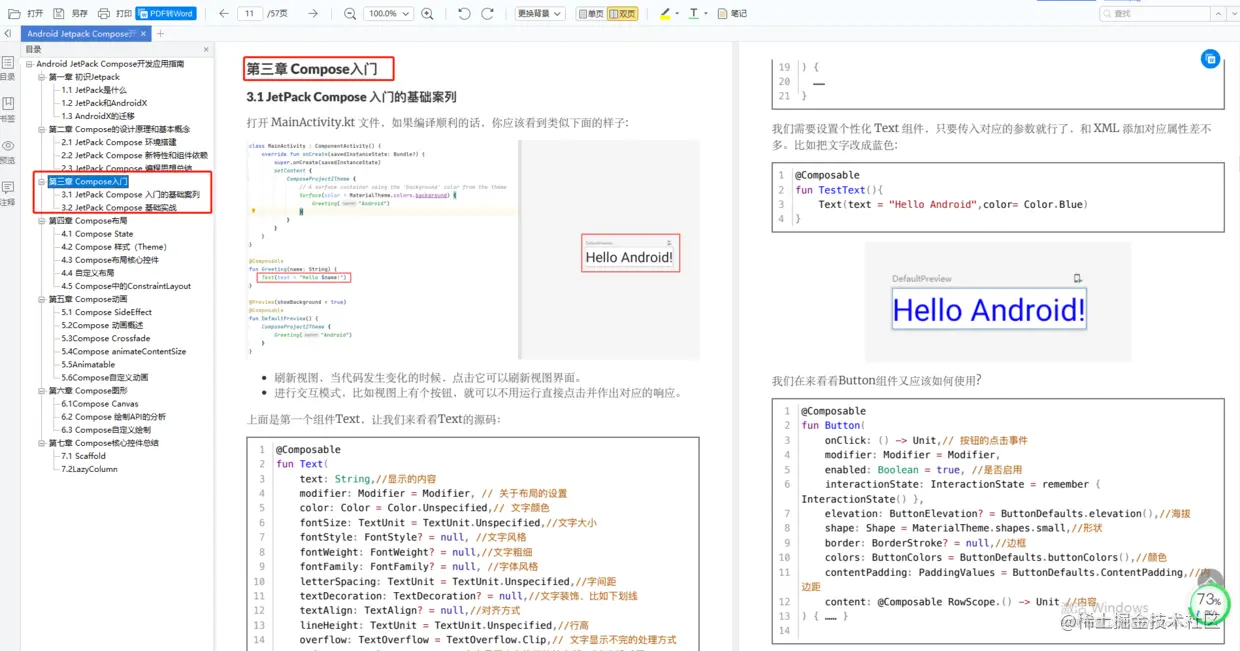Open outline entry 5.5Animatable
The width and height of the screenshot is (1240, 651).
(88, 364)
